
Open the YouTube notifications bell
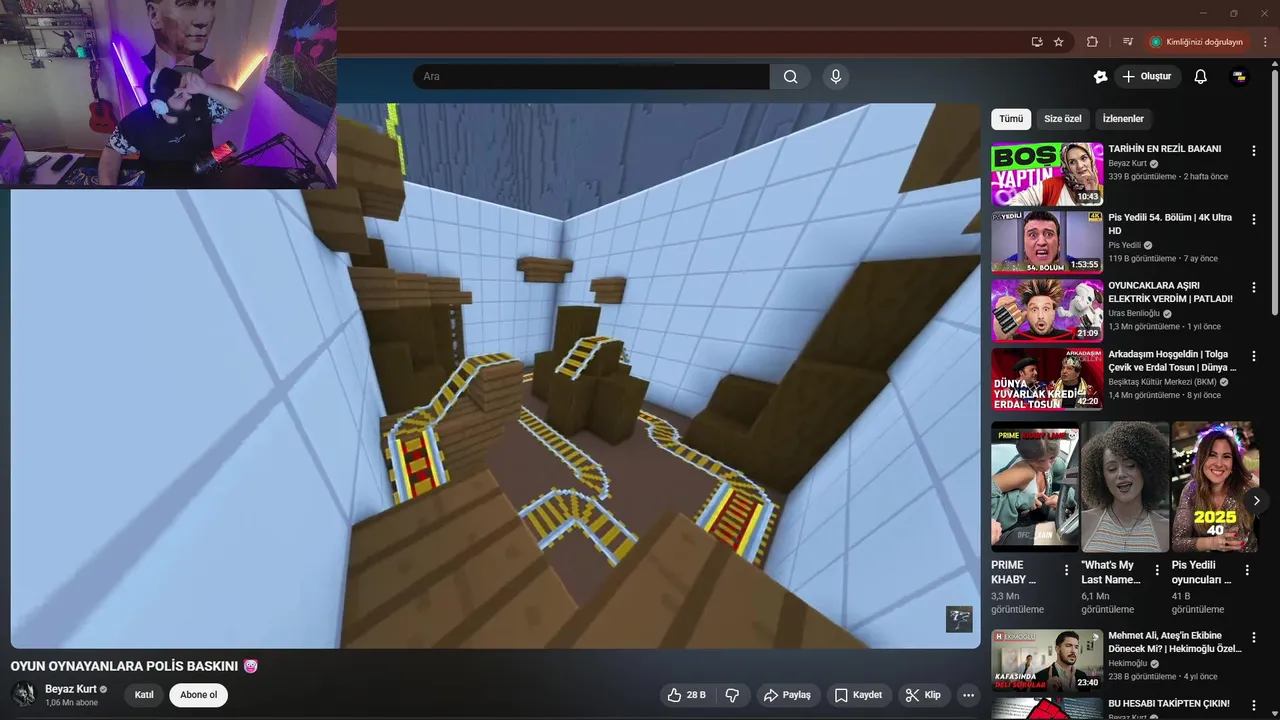coord(1201,77)
